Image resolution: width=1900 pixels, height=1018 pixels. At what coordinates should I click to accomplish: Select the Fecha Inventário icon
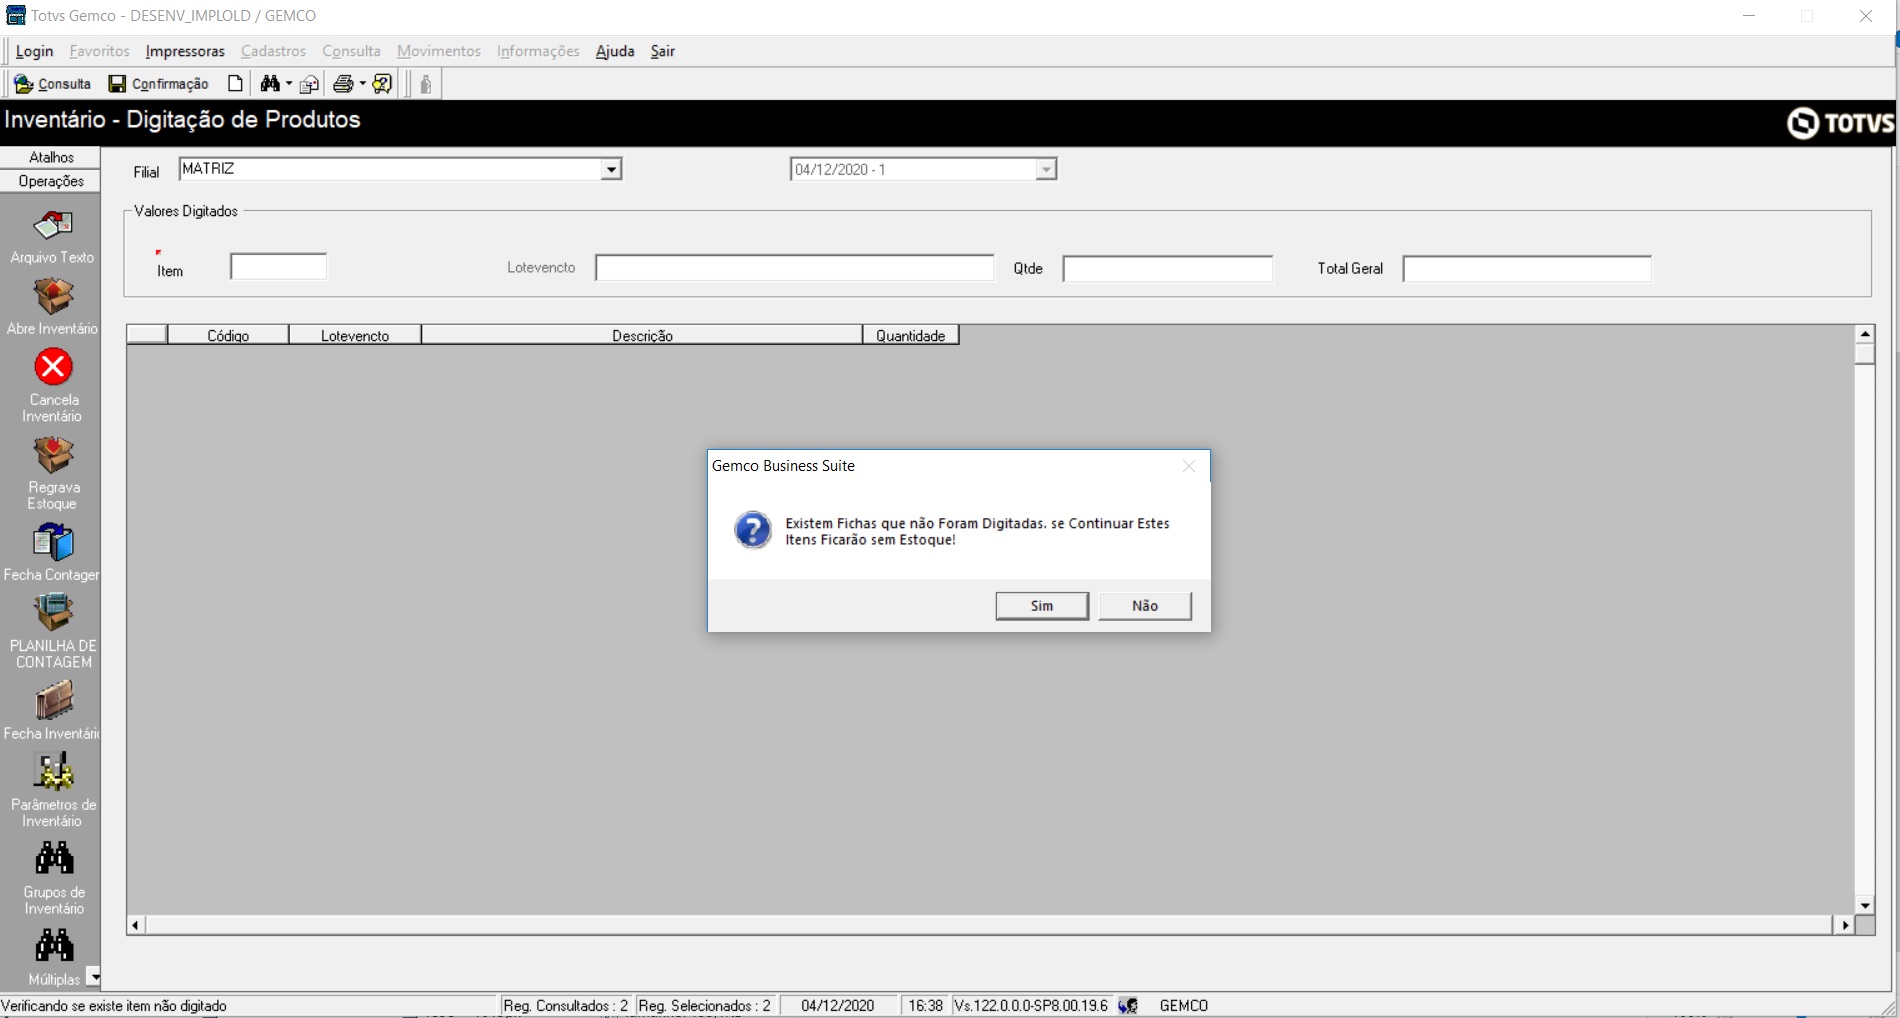click(53, 701)
